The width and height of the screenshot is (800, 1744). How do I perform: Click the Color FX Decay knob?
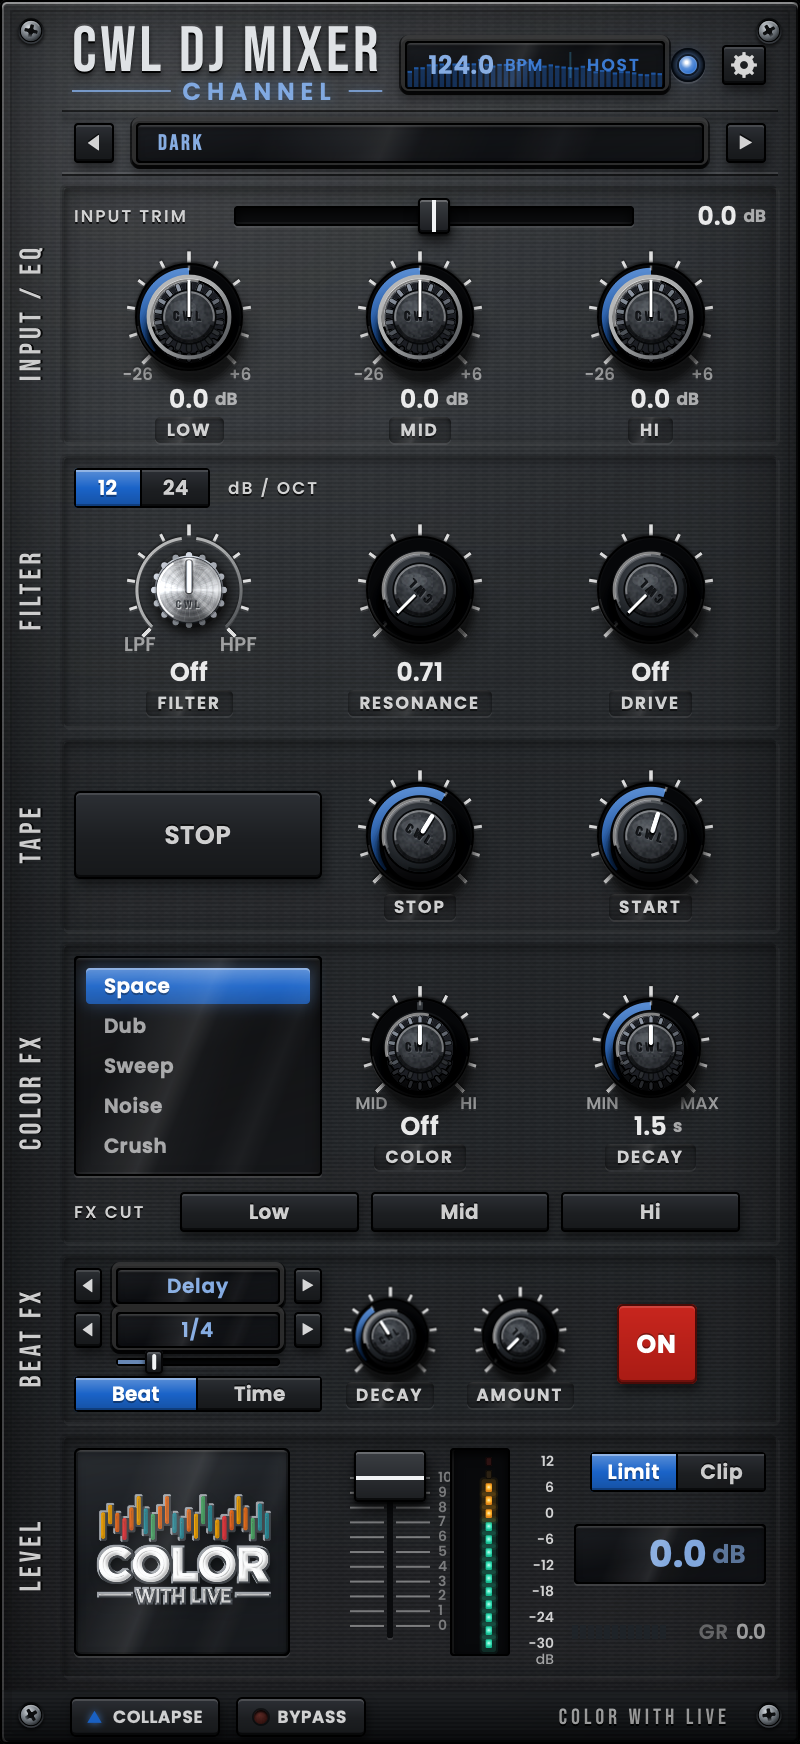point(650,1046)
